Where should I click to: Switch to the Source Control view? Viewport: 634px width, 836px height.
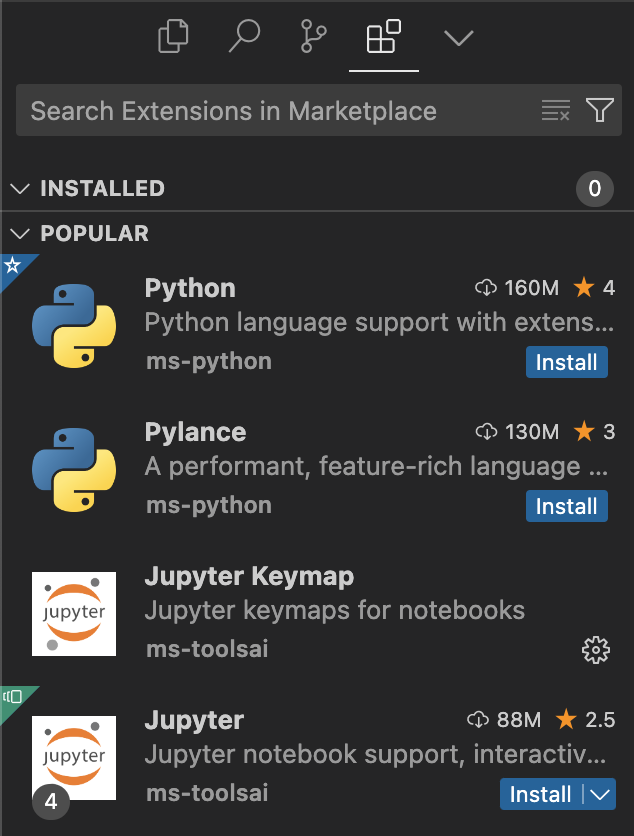click(313, 37)
